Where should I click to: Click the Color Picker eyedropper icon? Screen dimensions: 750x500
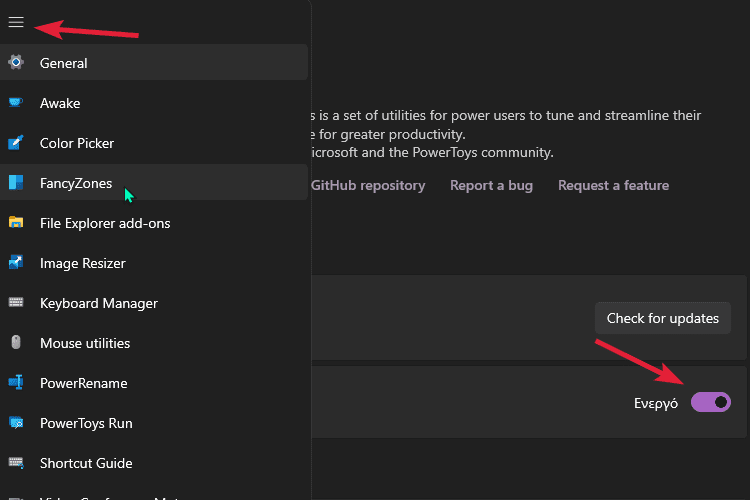[x=16, y=143]
